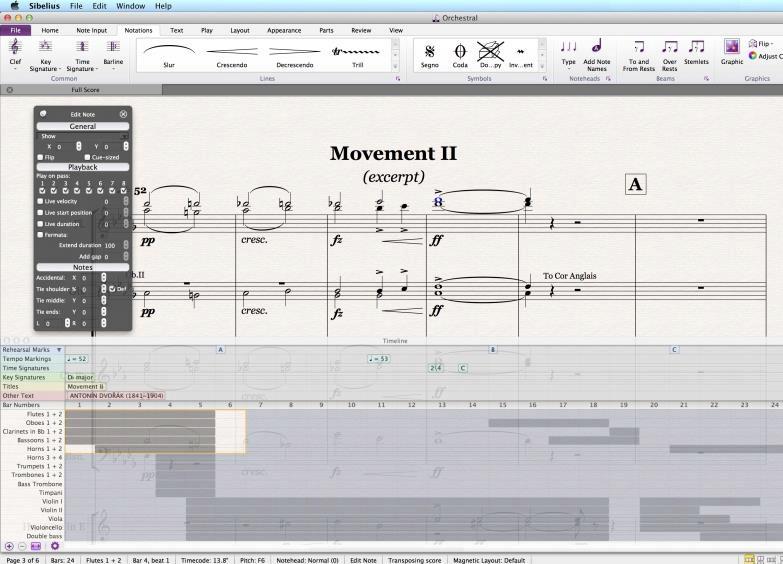Viewport: 783px width, 564px height.
Task: Collapse the Playback section header
Action: point(83,167)
